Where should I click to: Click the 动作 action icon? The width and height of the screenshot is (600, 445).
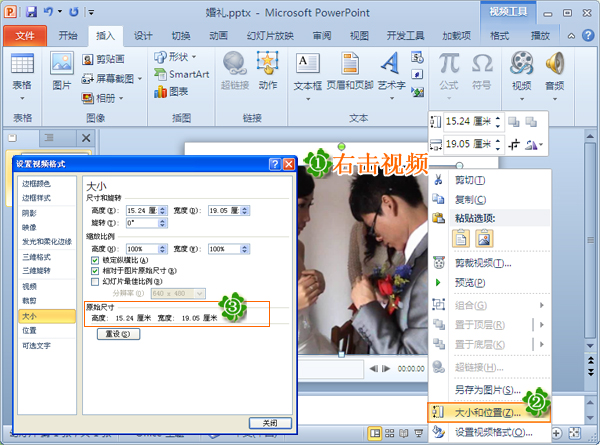(267, 63)
